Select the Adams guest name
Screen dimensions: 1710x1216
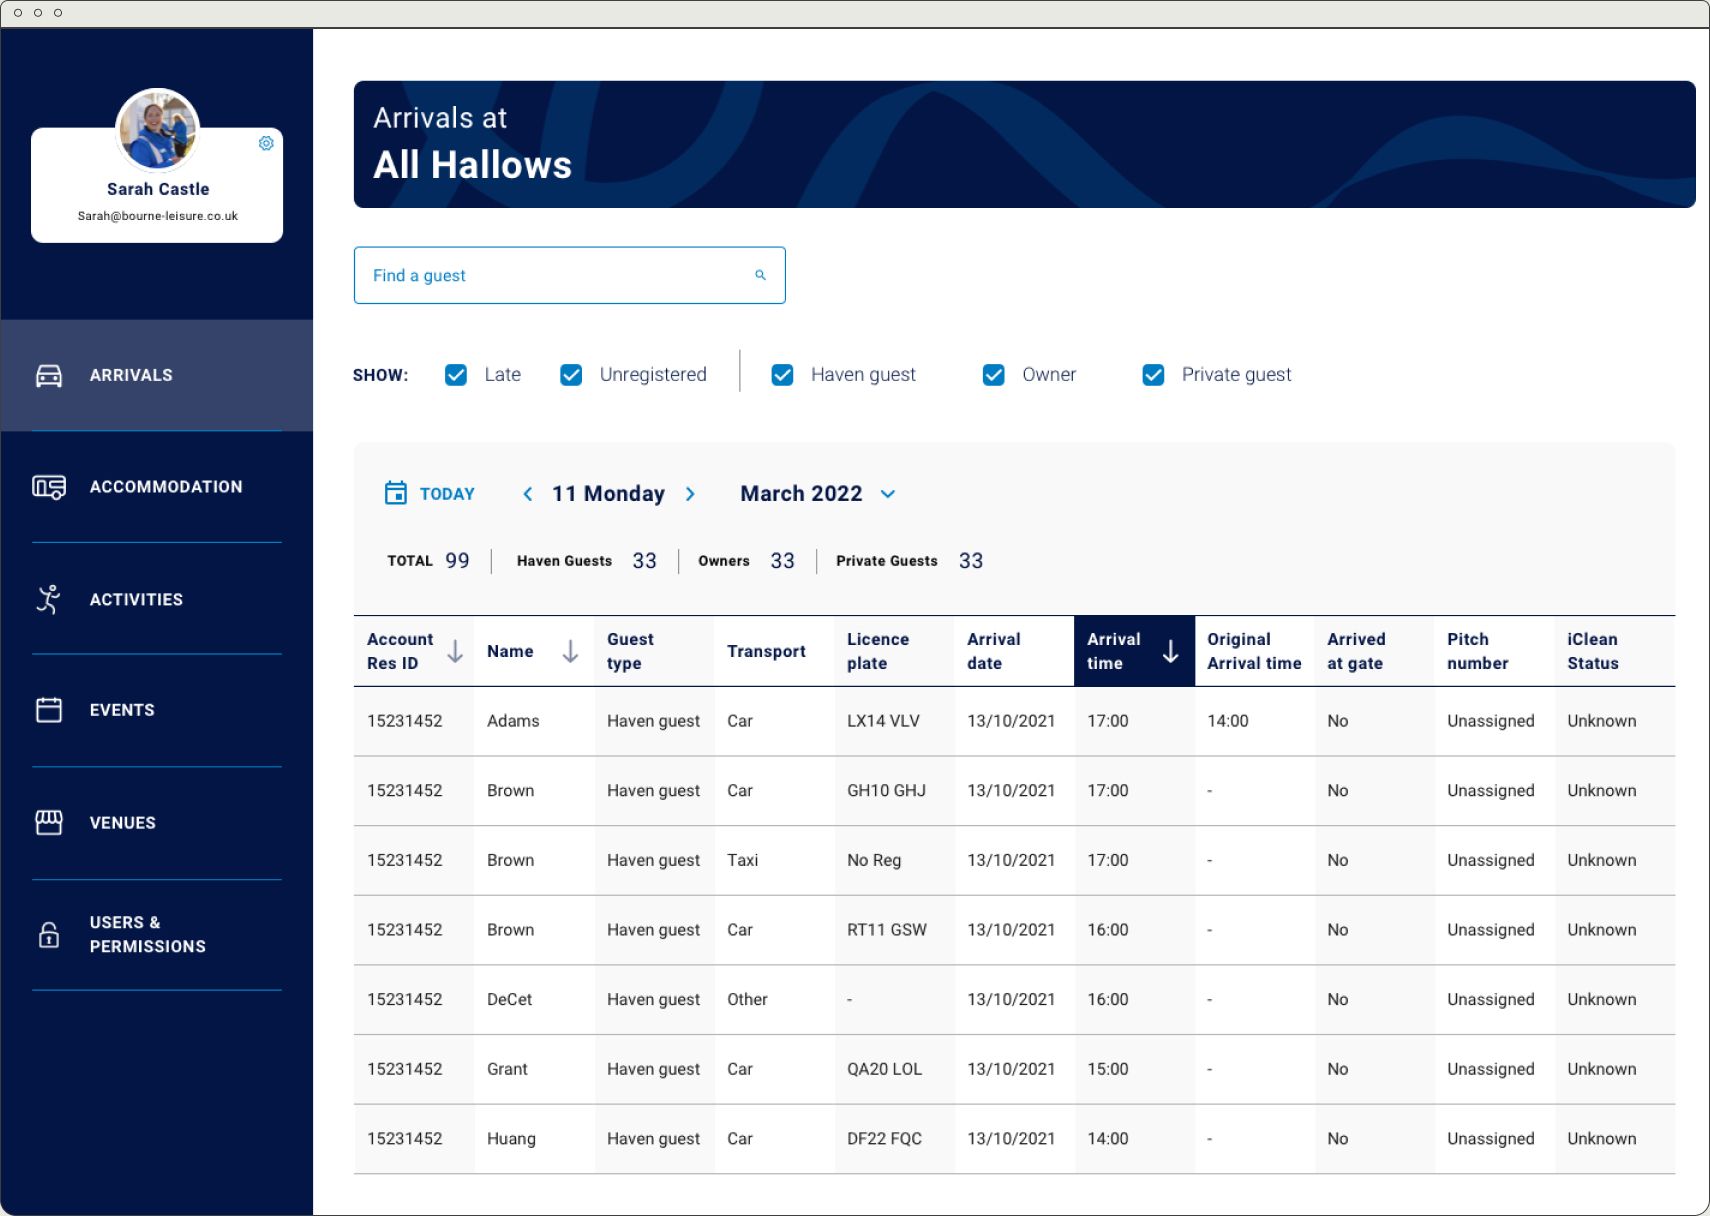[x=513, y=721]
